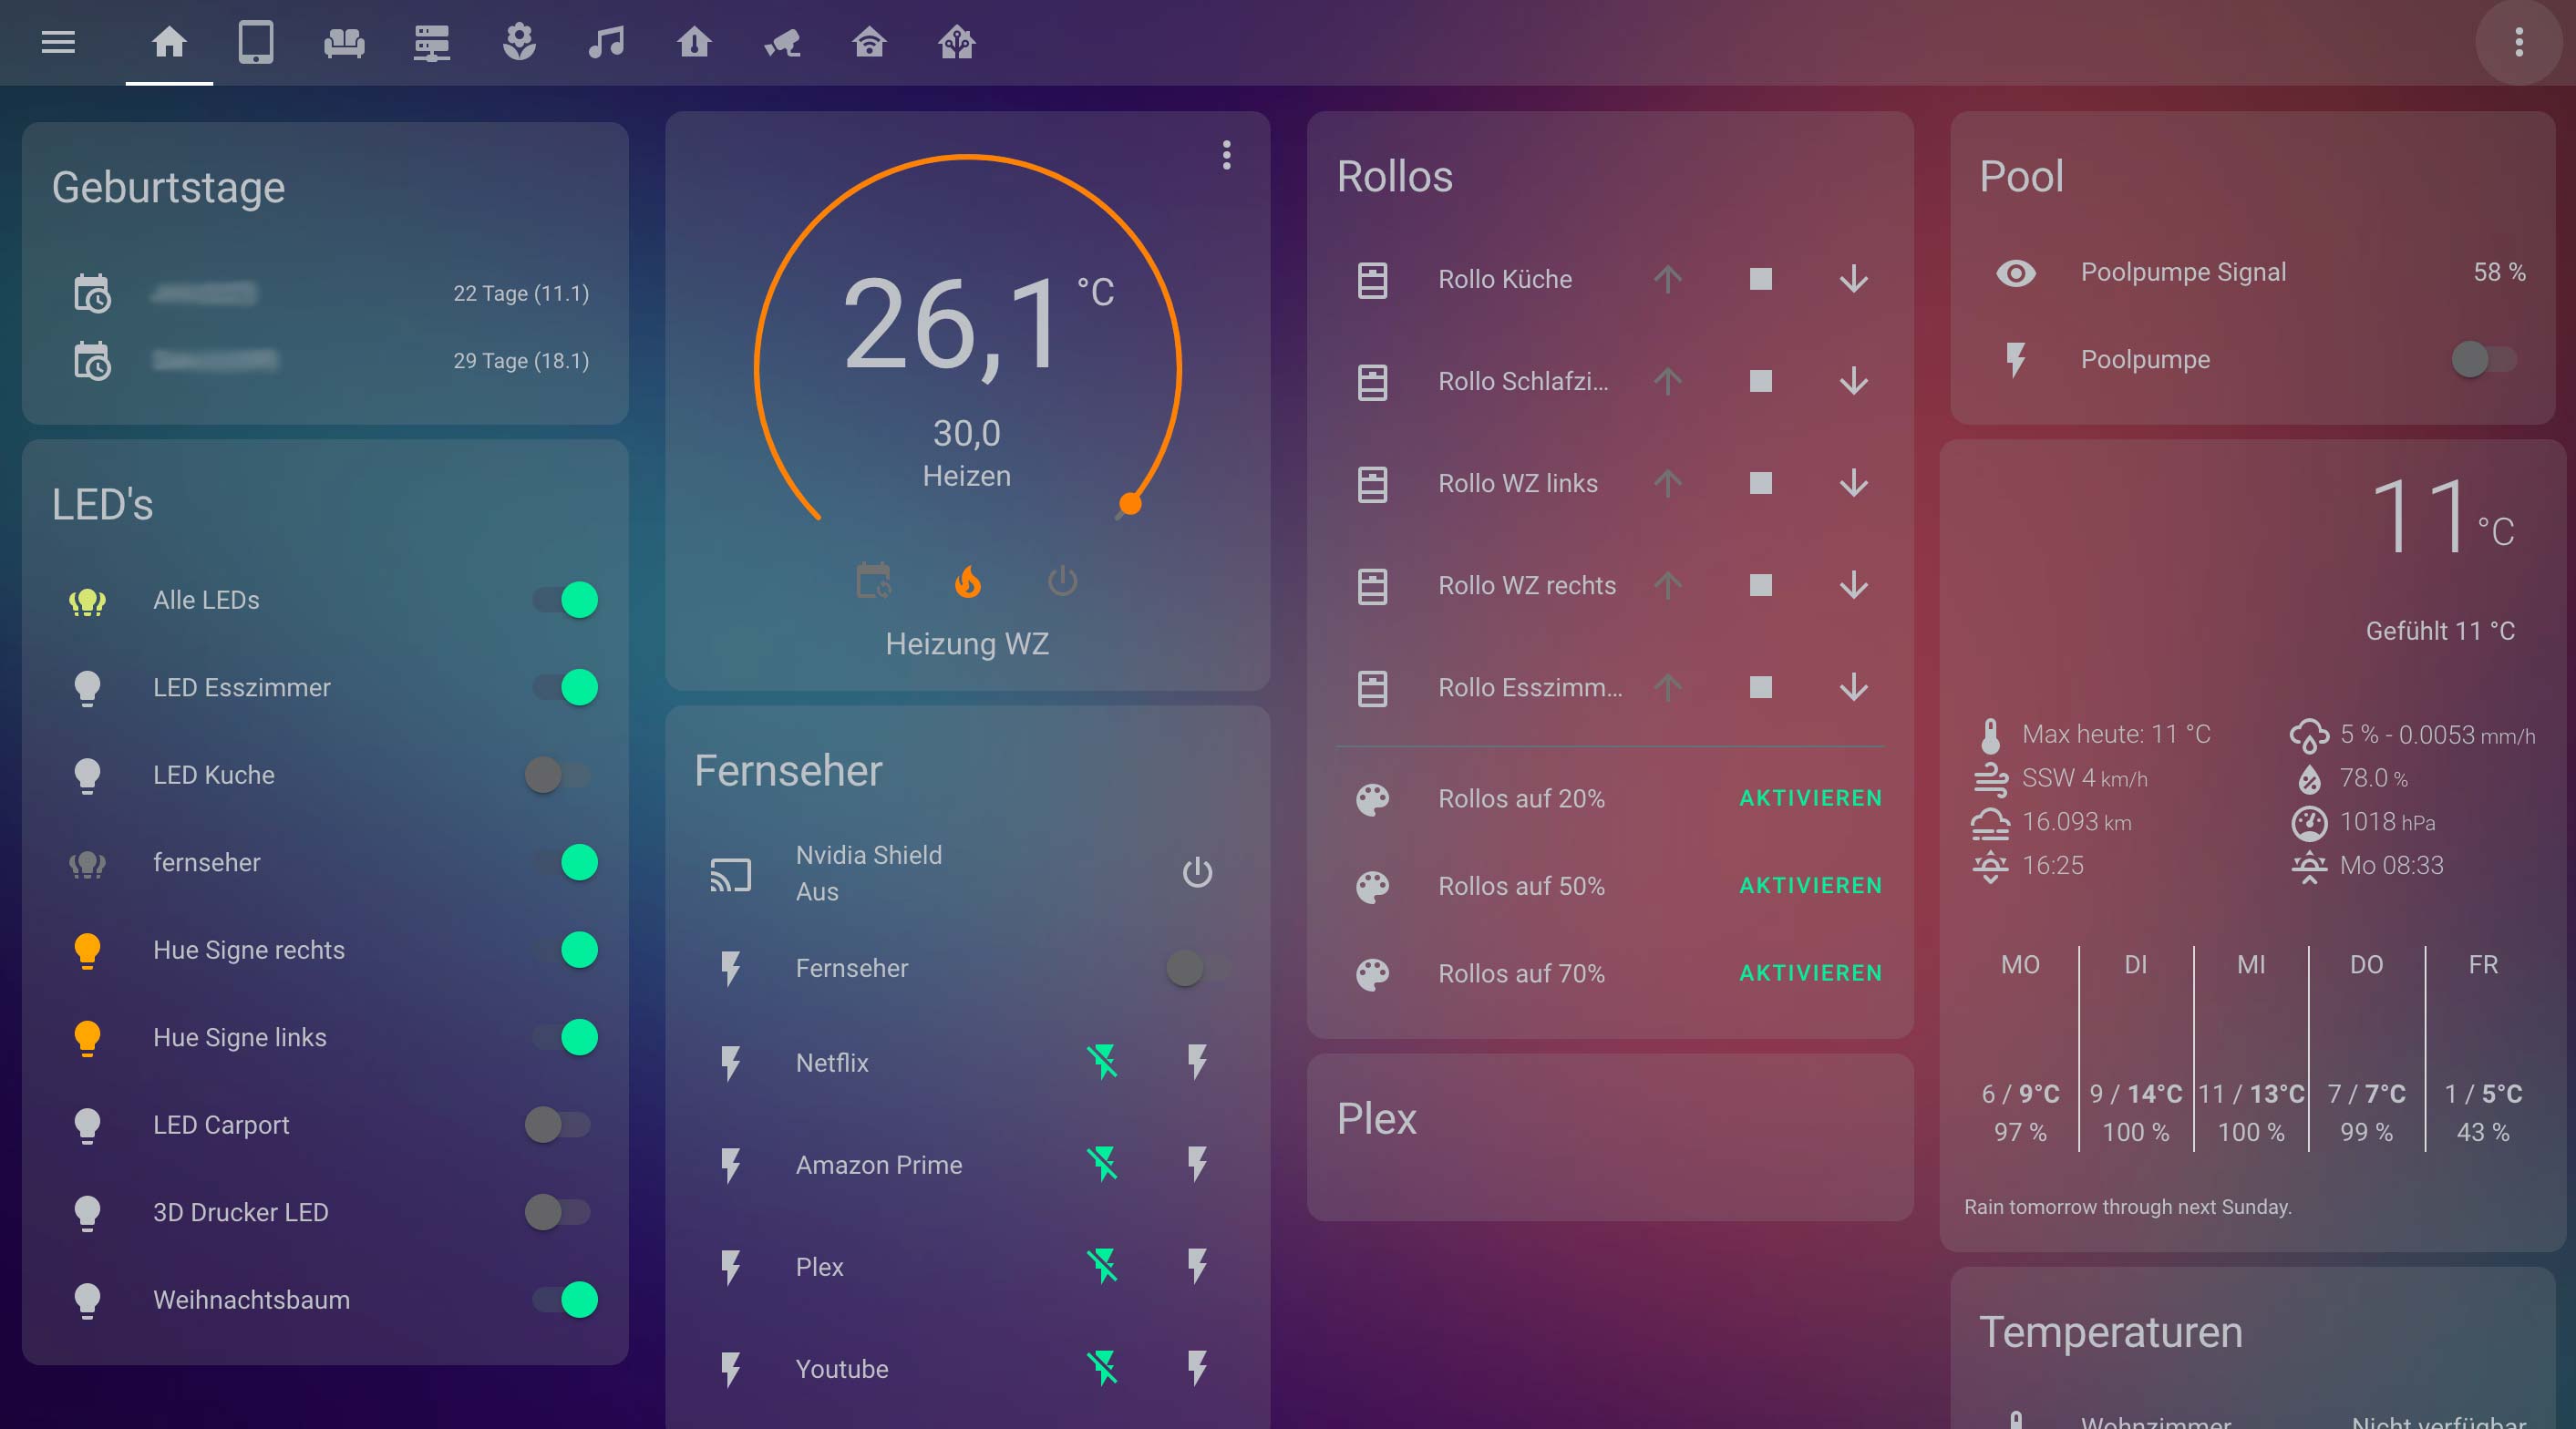The height and width of the screenshot is (1429, 2576).
Task: Open the top-right overflow menu
Action: pos(2518,42)
